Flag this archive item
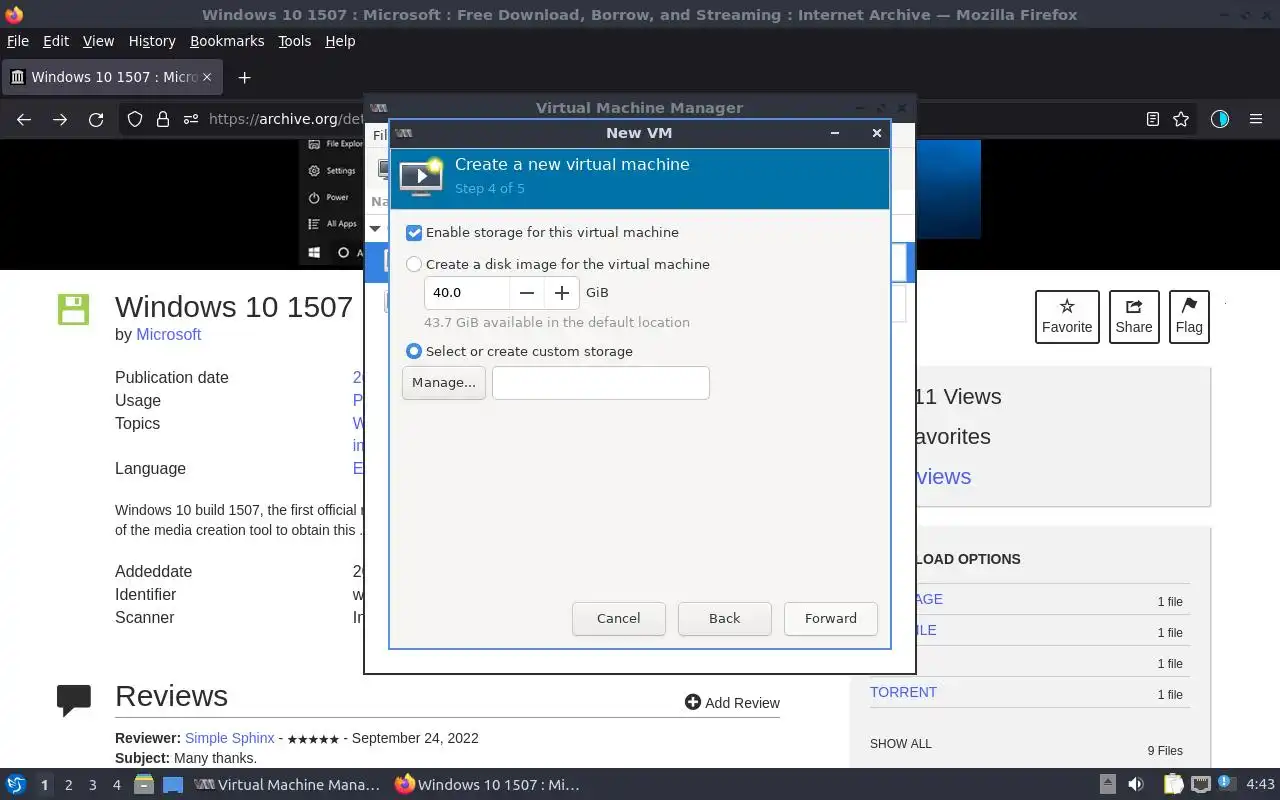 (1189, 316)
